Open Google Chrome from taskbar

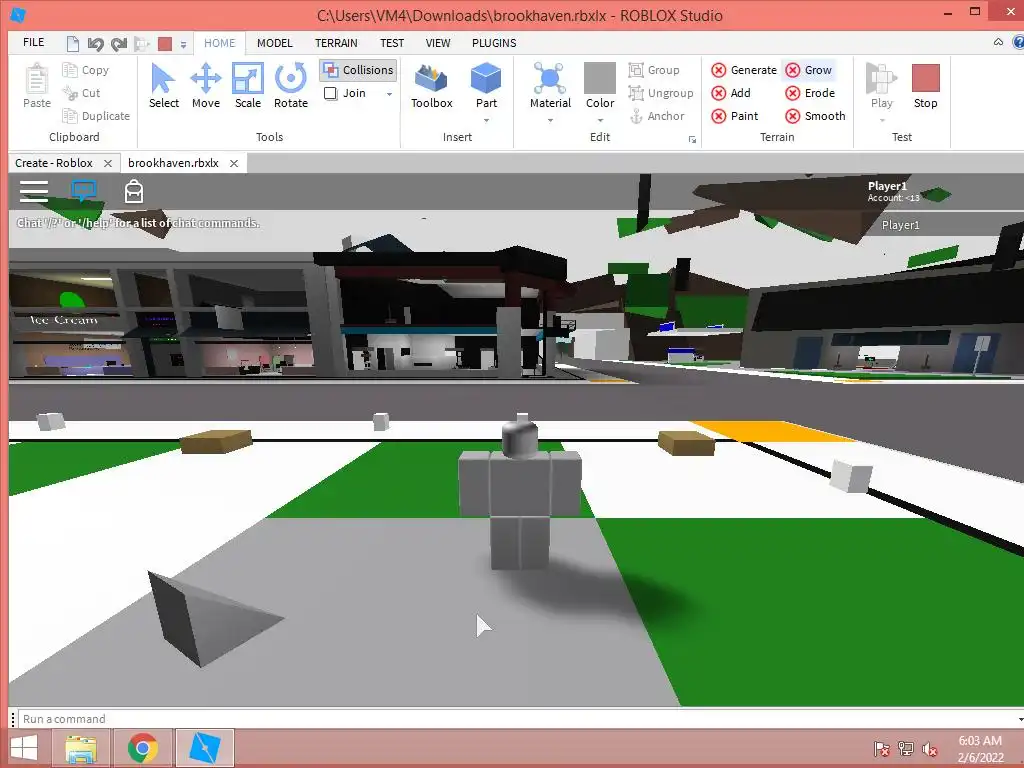pos(143,748)
